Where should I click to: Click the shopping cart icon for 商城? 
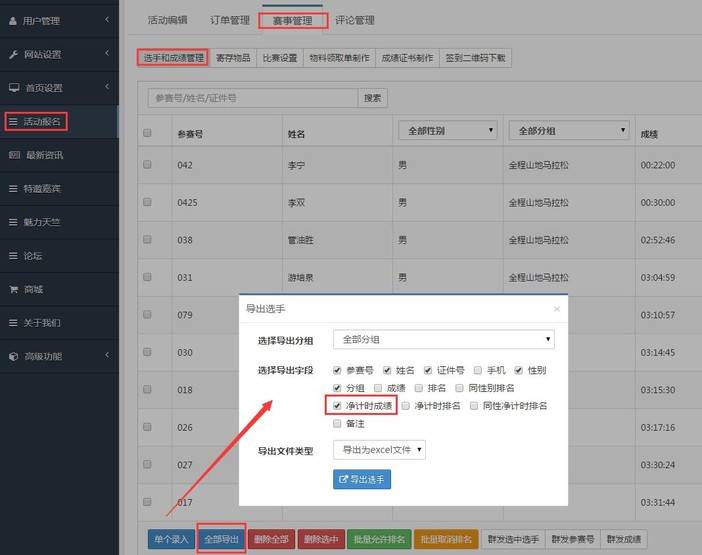click(x=13, y=290)
